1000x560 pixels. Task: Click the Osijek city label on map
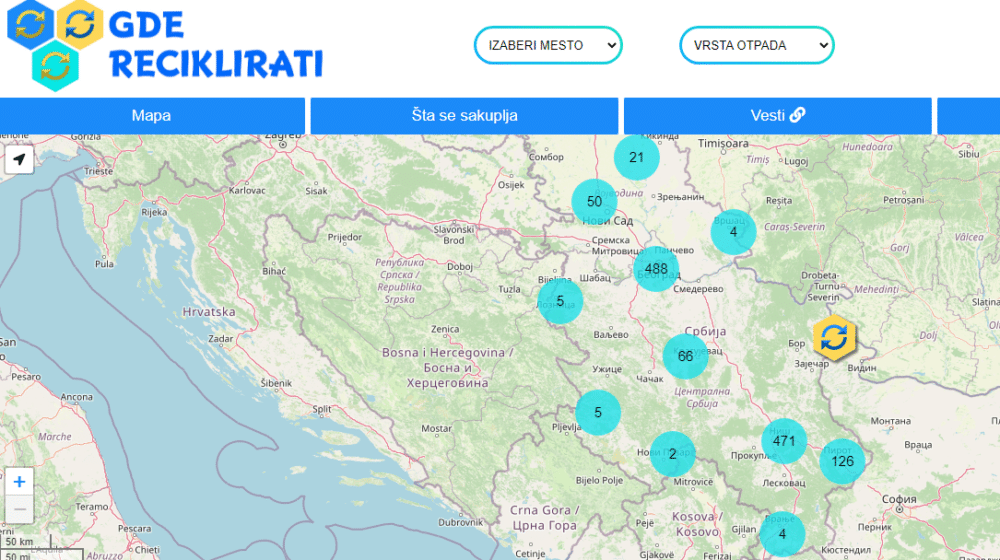pos(511,185)
